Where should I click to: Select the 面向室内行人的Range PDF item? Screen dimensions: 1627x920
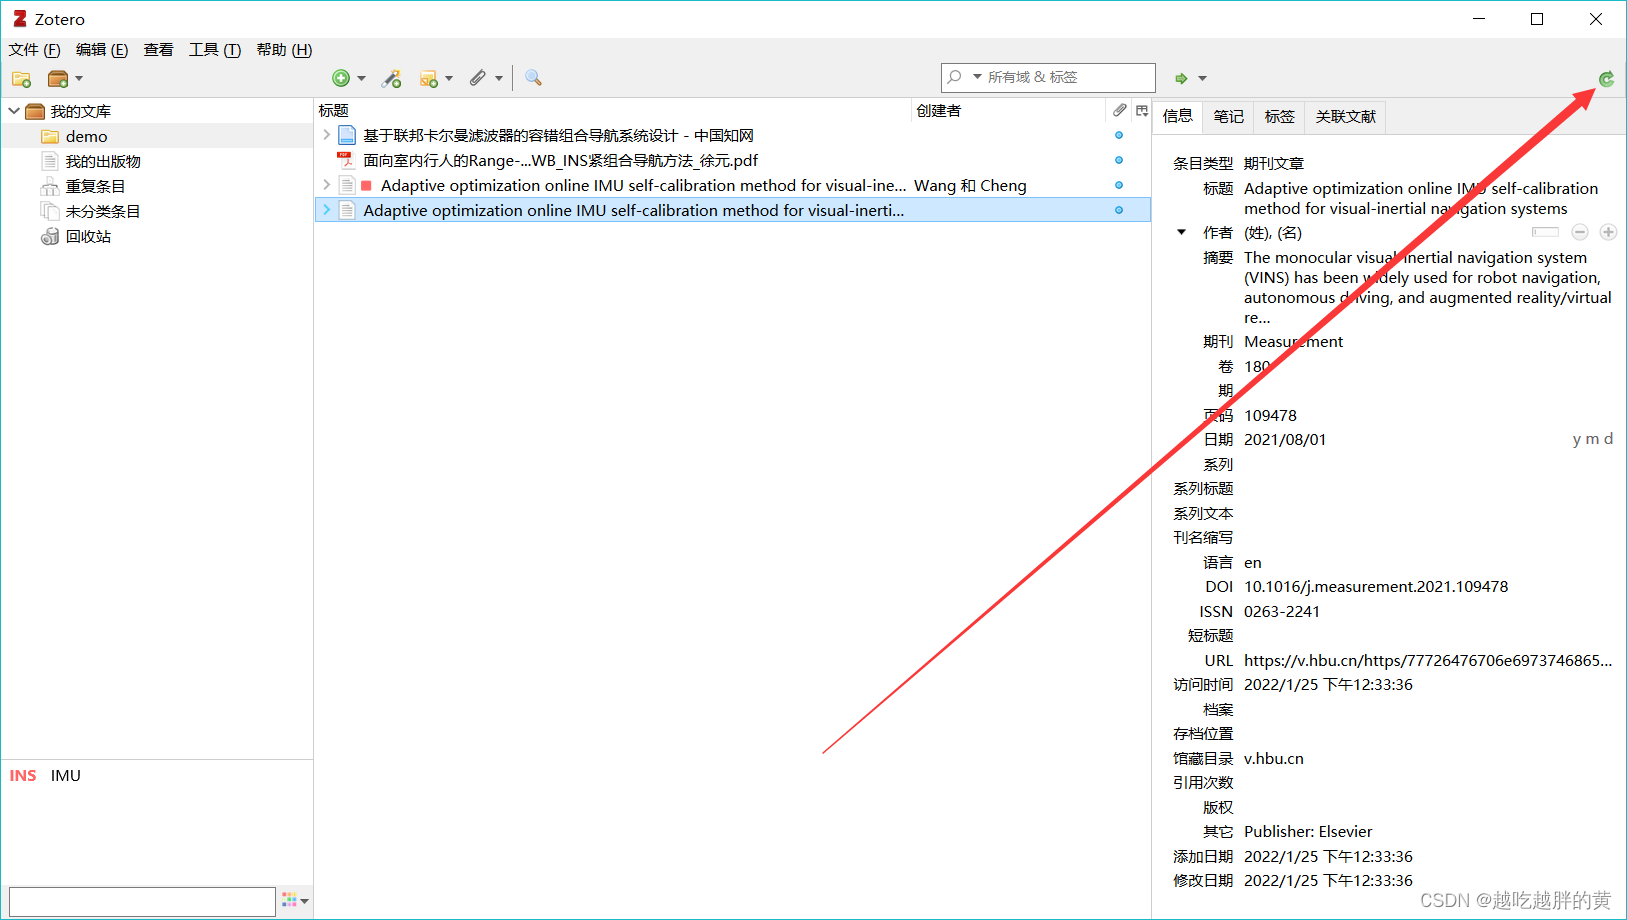pyautogui.click(x=560, y=160)
